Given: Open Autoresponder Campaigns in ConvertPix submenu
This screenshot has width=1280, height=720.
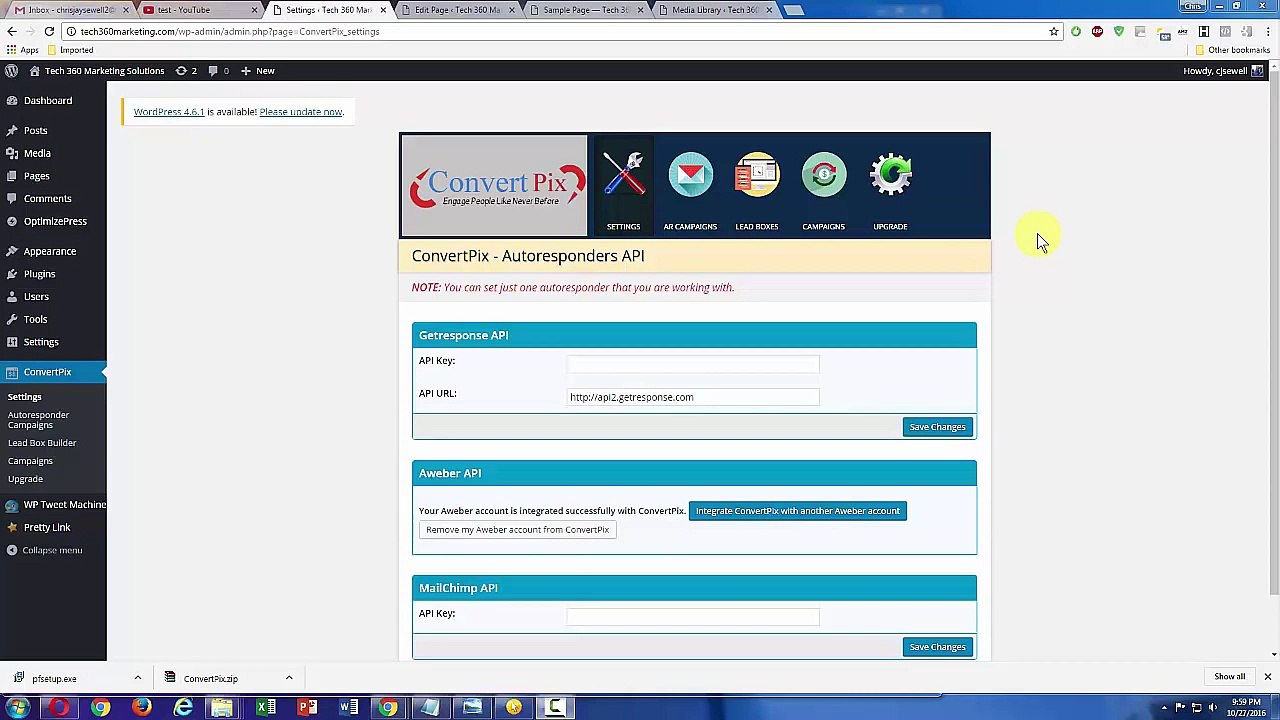Looking at the screenshot, I should pyautogui.click(x=39, y=420).
